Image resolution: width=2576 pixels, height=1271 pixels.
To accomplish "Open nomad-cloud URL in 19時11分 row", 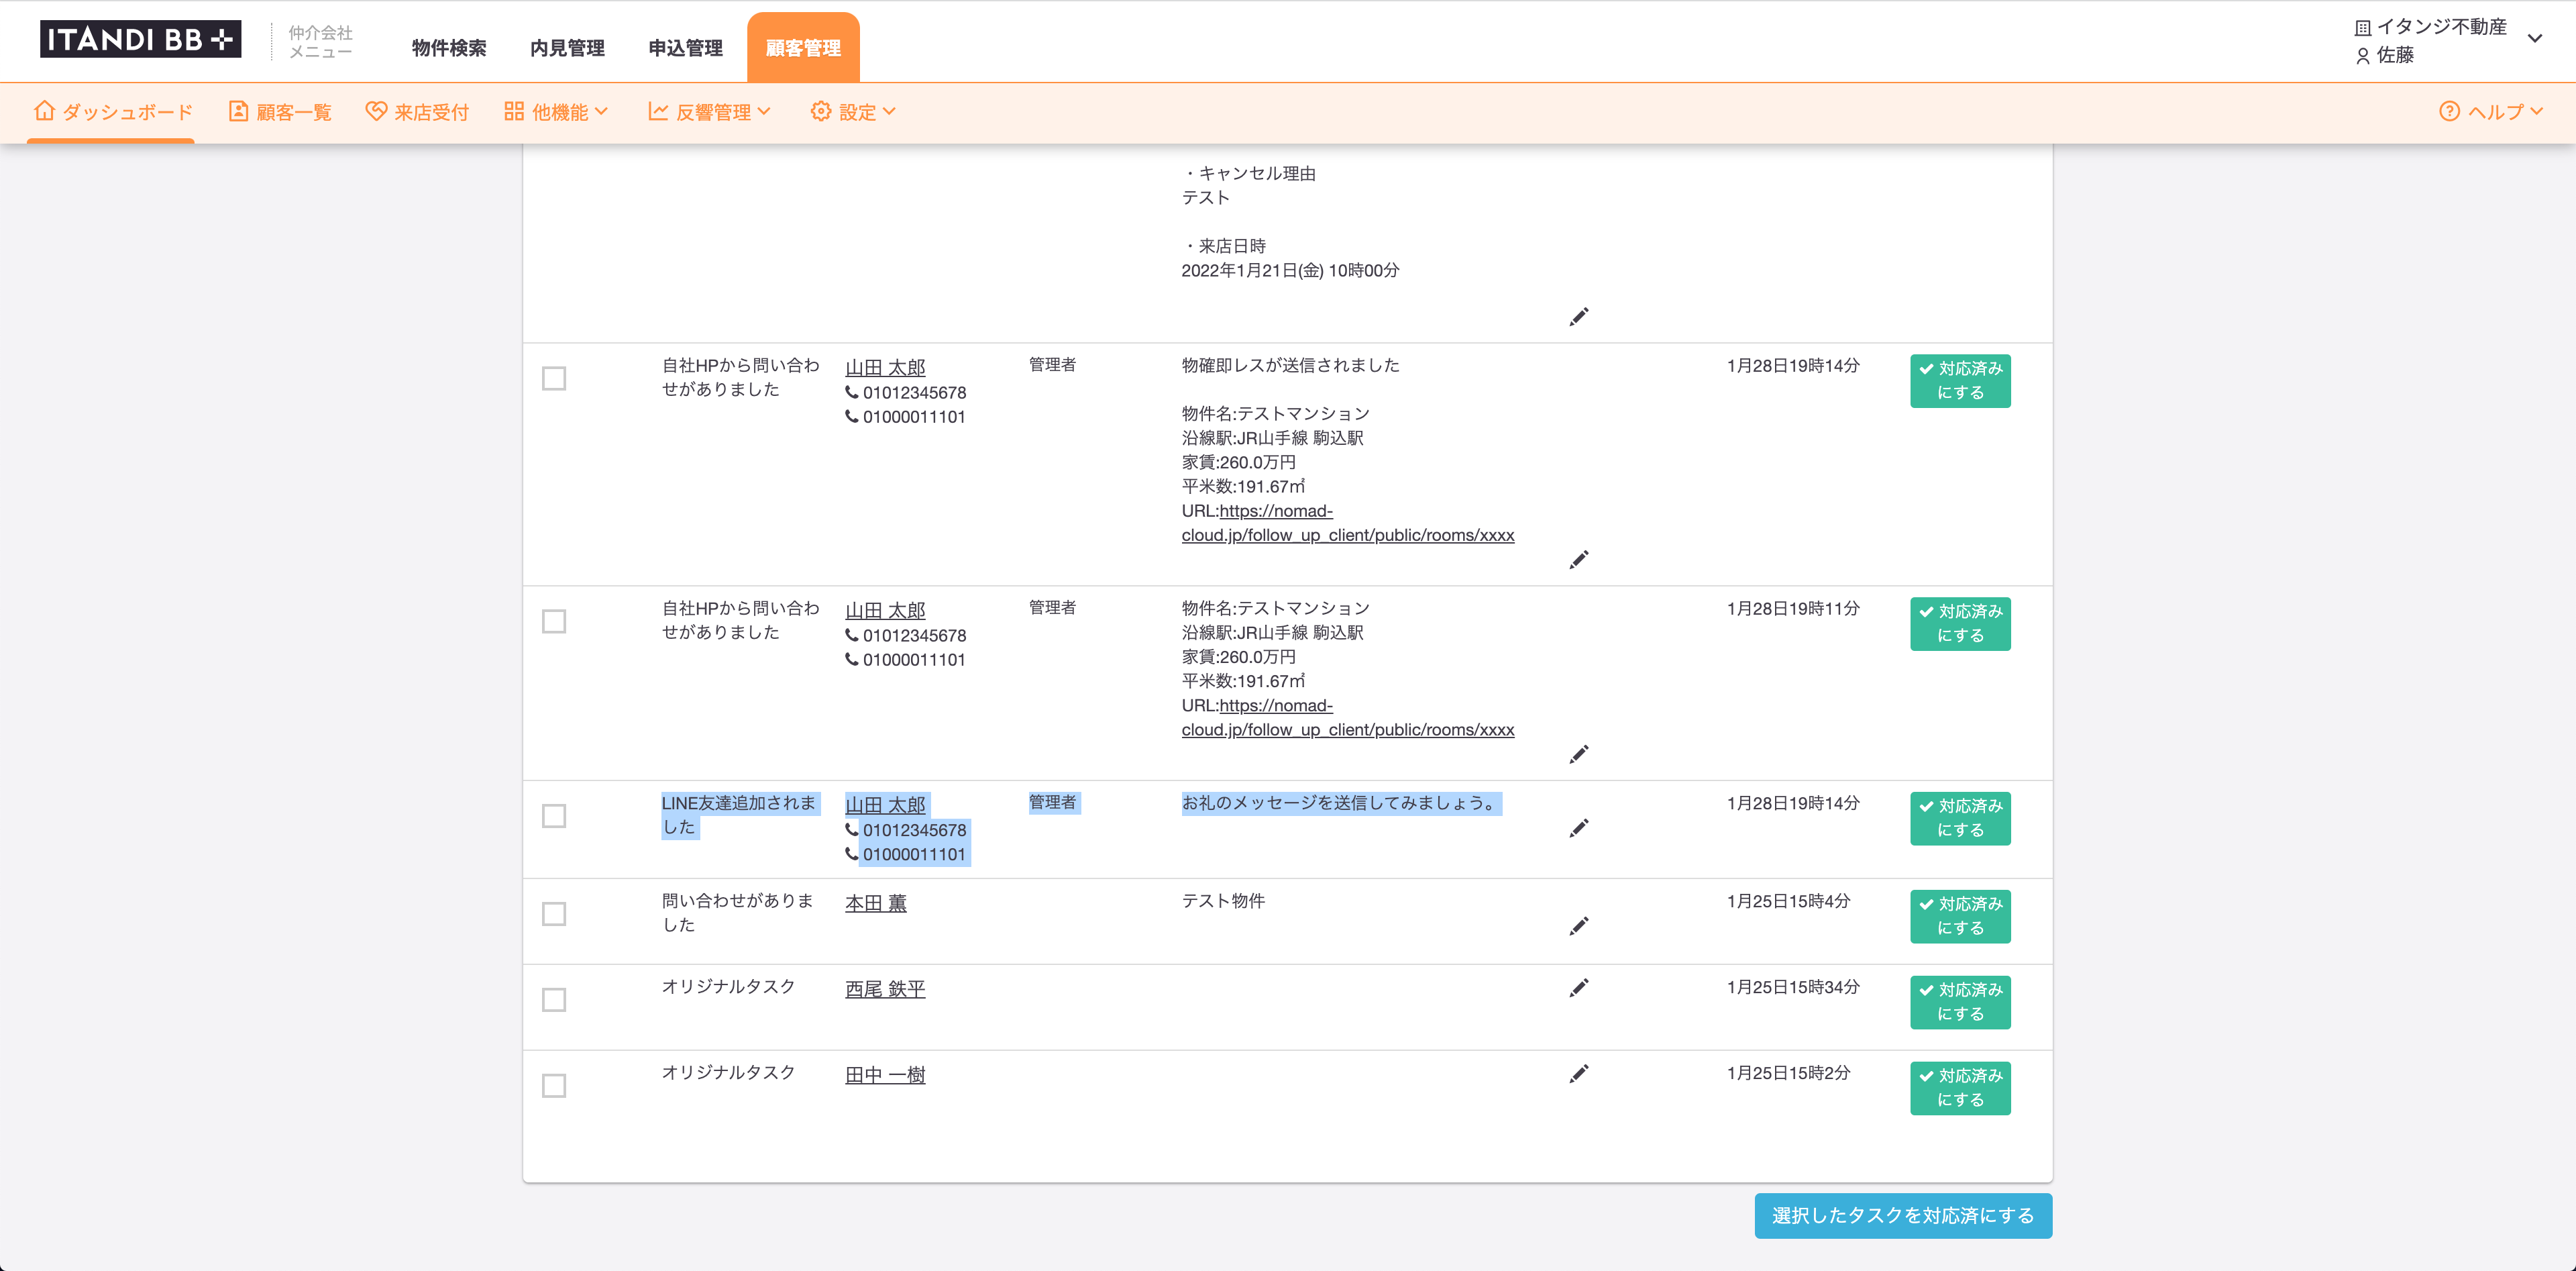I will 1348,718.
